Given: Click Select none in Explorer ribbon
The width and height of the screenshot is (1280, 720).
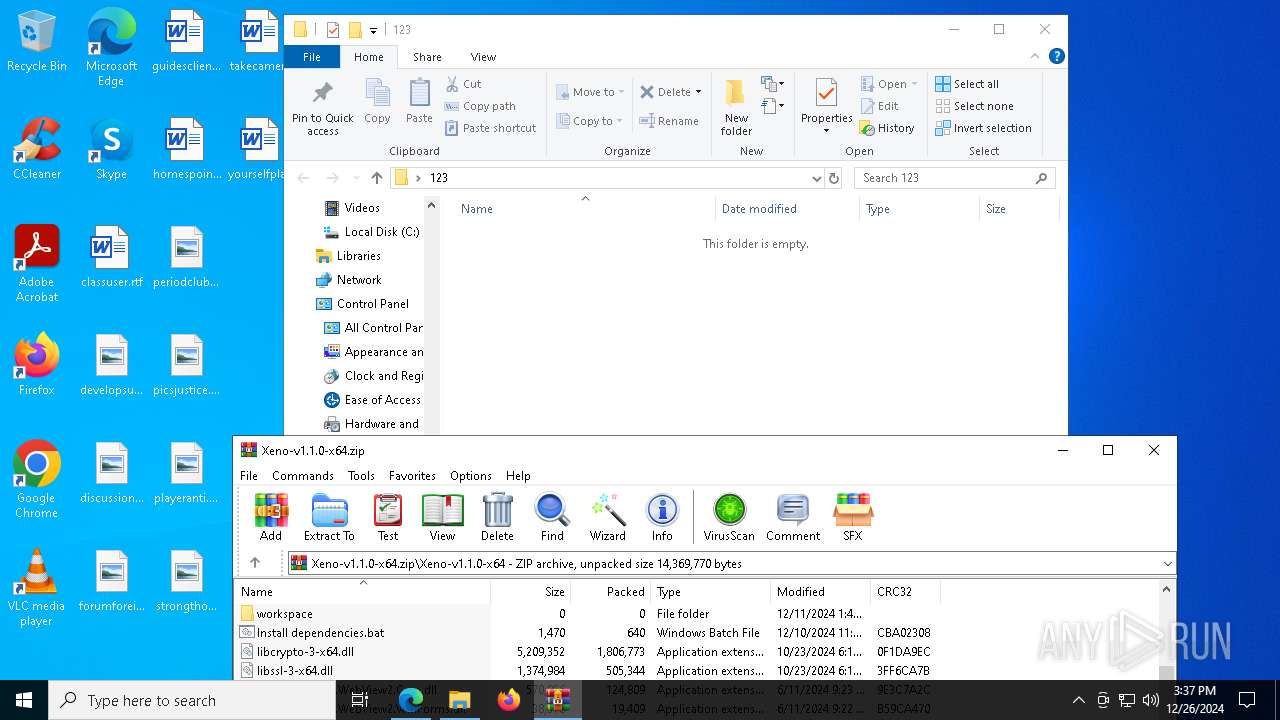Looking at the screenshot, I should click(974, 106).
